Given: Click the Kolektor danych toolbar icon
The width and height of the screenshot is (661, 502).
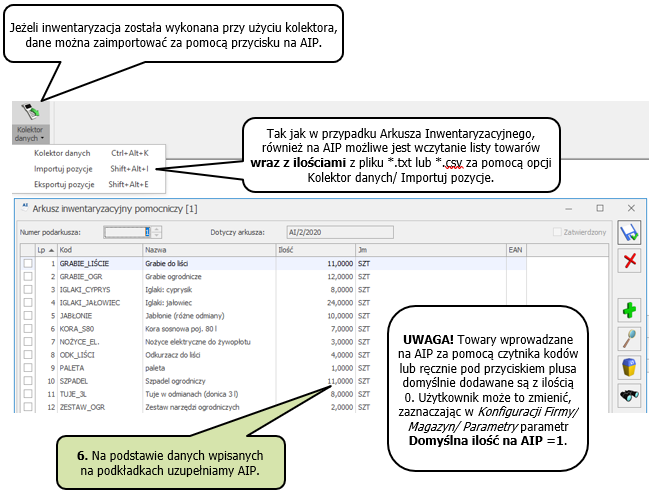Looking at the screenshot, I should tap(30, 113).
